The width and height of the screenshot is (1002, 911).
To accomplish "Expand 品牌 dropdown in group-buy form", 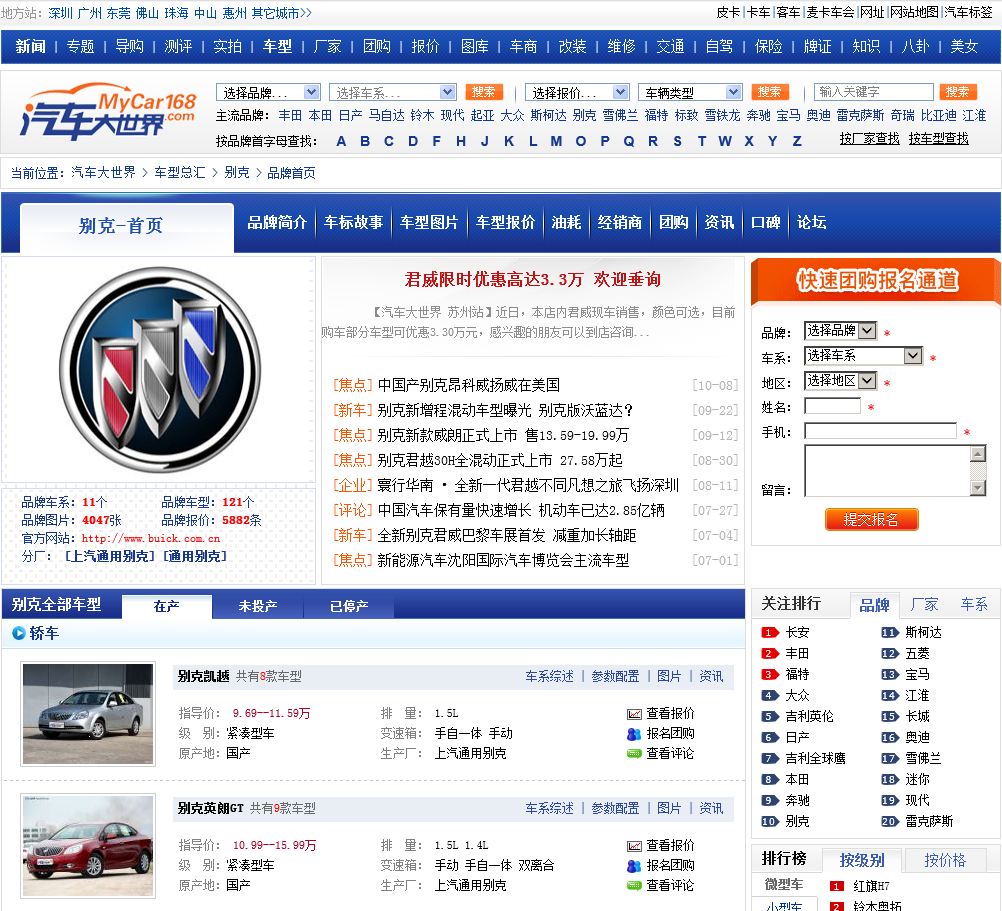I will 840,330.
